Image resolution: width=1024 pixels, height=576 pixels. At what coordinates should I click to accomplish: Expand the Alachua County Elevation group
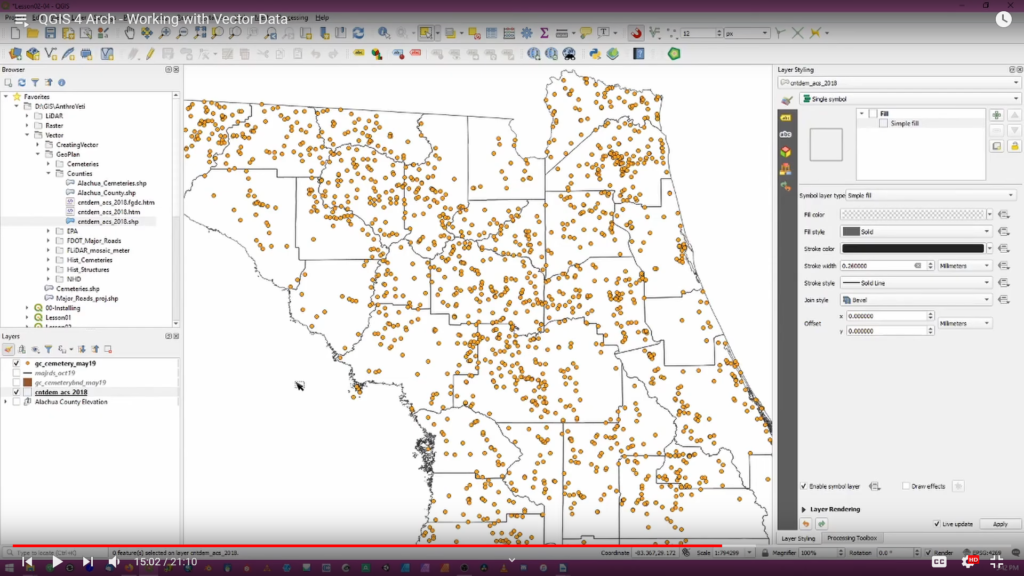coord(6,402)
